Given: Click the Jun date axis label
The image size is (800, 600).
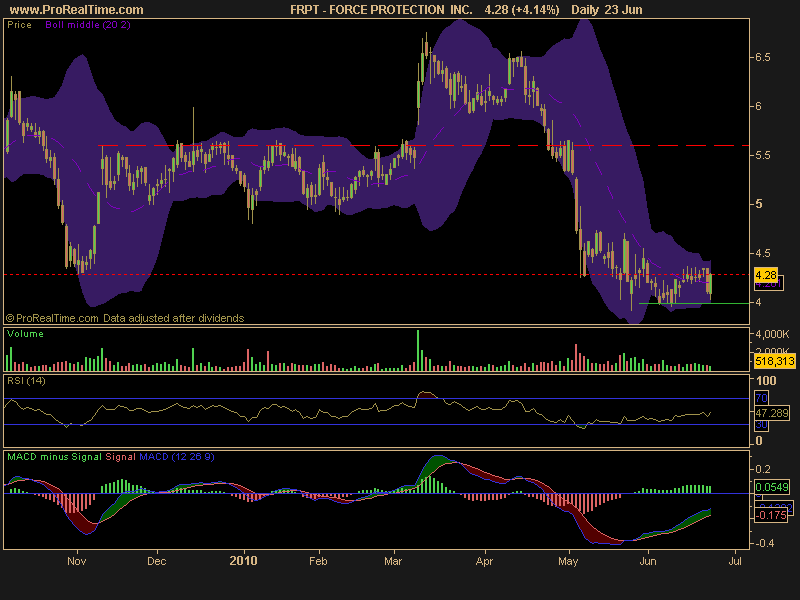Looking at the screenshot, I should [648, 561].
